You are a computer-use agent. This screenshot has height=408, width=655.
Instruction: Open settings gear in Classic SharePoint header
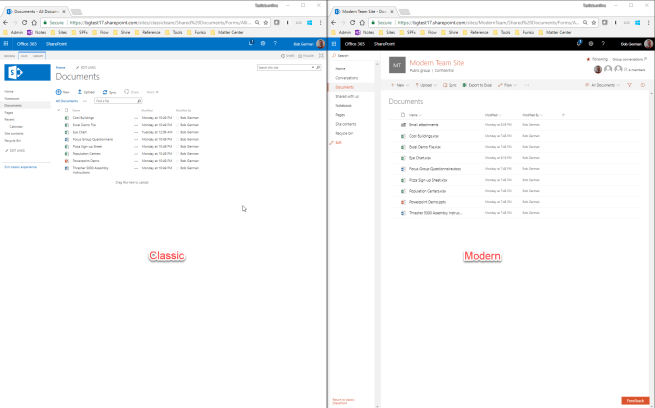click(x=263, y=43)
